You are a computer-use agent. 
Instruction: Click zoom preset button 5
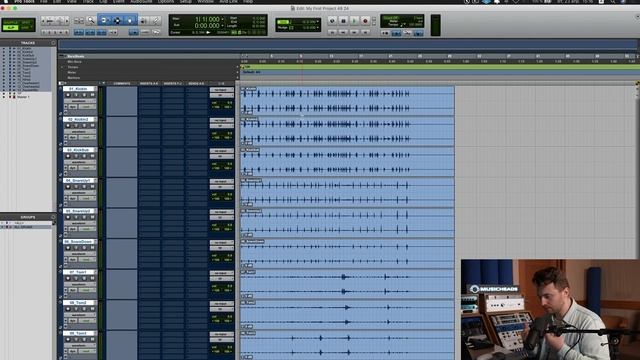click(67, 32)
